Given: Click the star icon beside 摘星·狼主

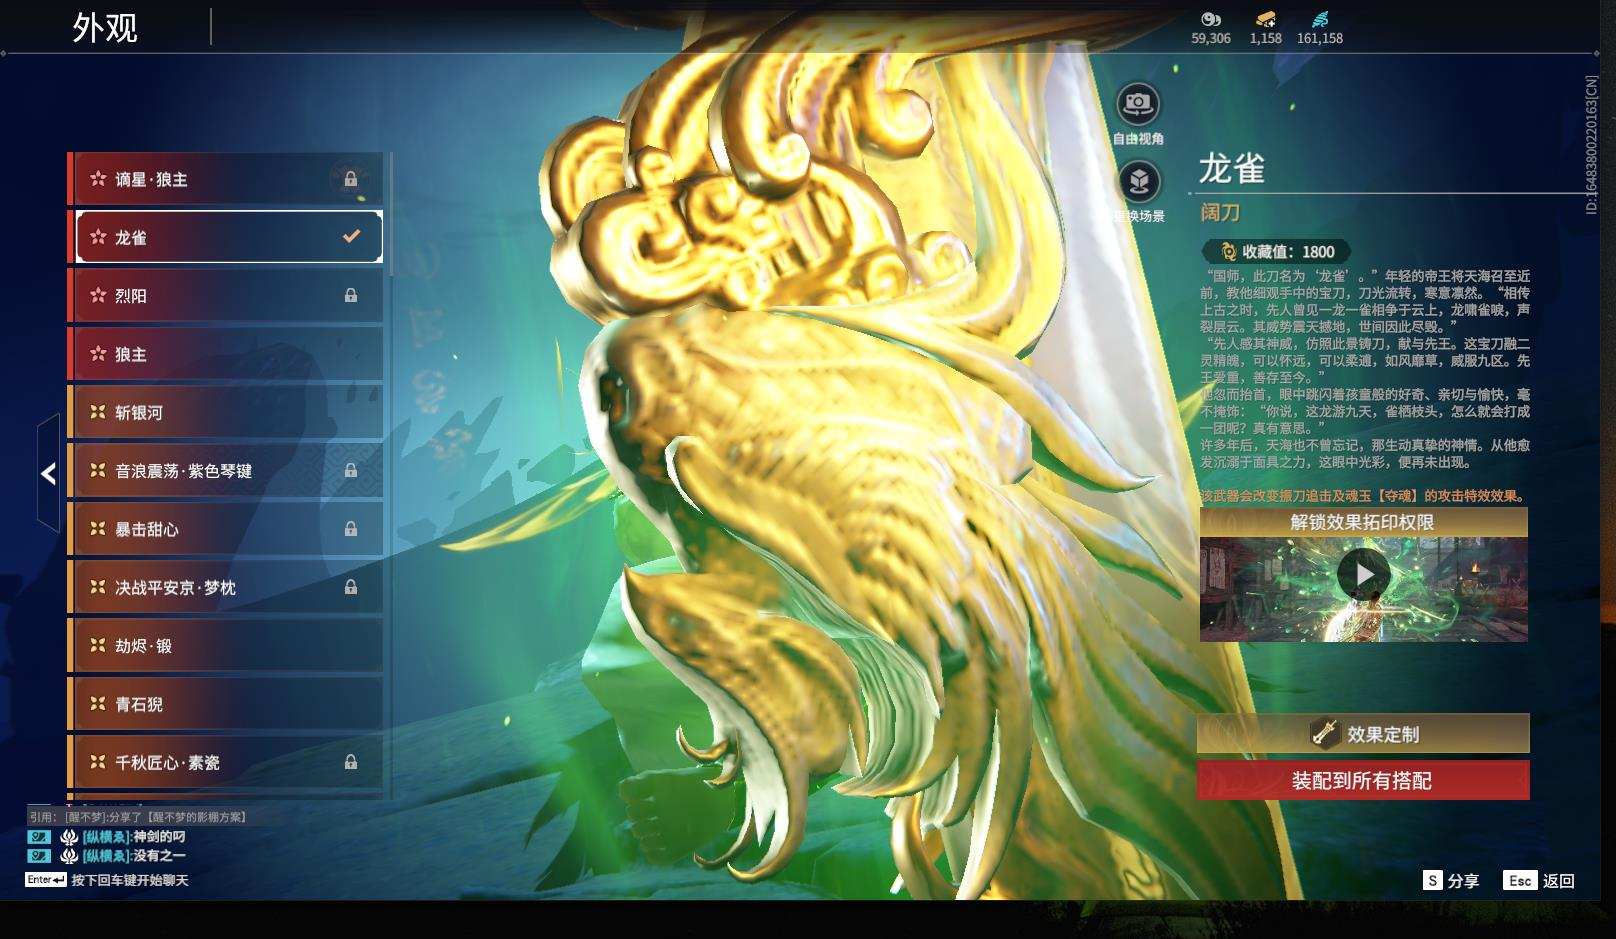Looking at the screenshot, I should coord(98,179).
